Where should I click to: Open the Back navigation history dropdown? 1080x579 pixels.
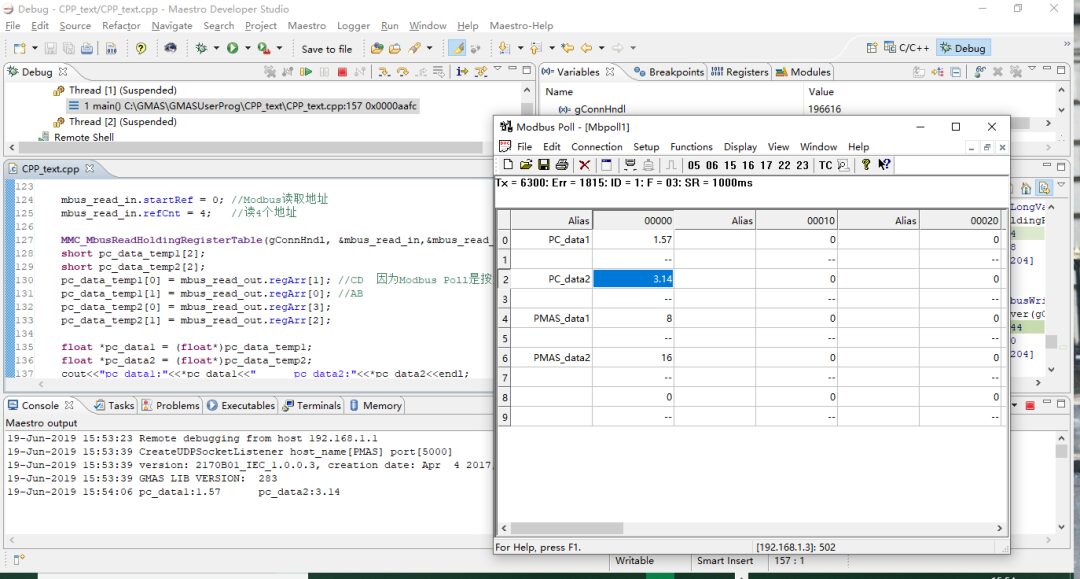coord(601,48)
